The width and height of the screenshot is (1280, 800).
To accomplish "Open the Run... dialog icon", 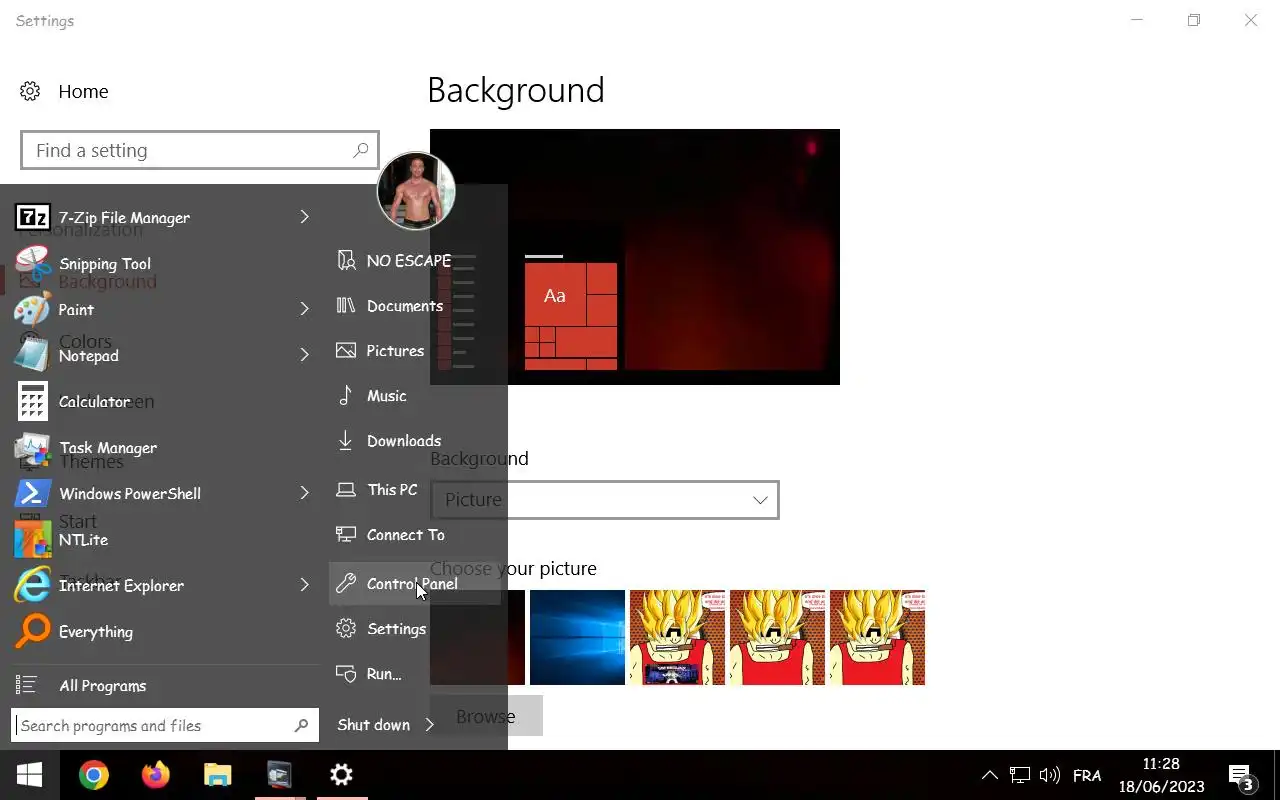I will (346, 674).
